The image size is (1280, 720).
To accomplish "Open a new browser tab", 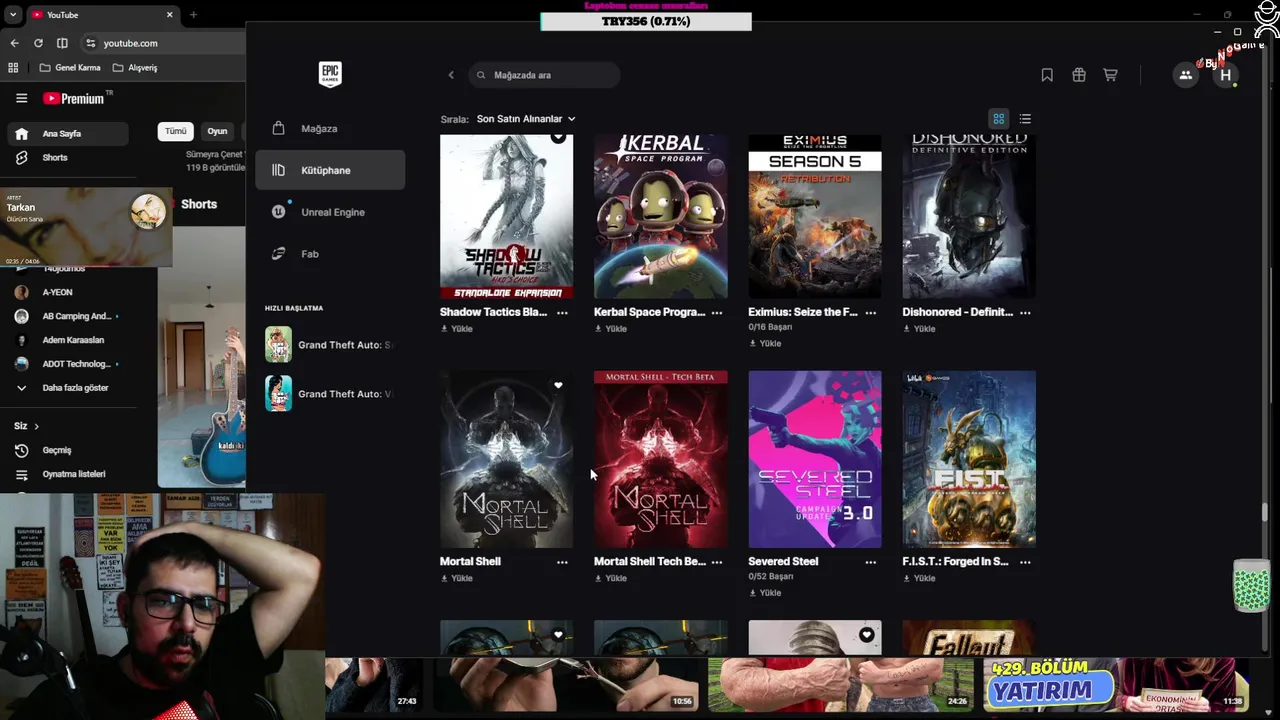I will [x=193, y=15].
